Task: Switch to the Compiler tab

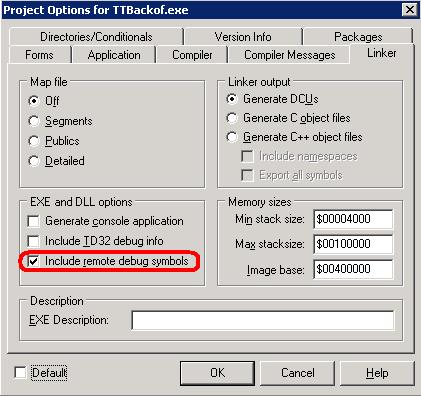Action: [192, 55]
